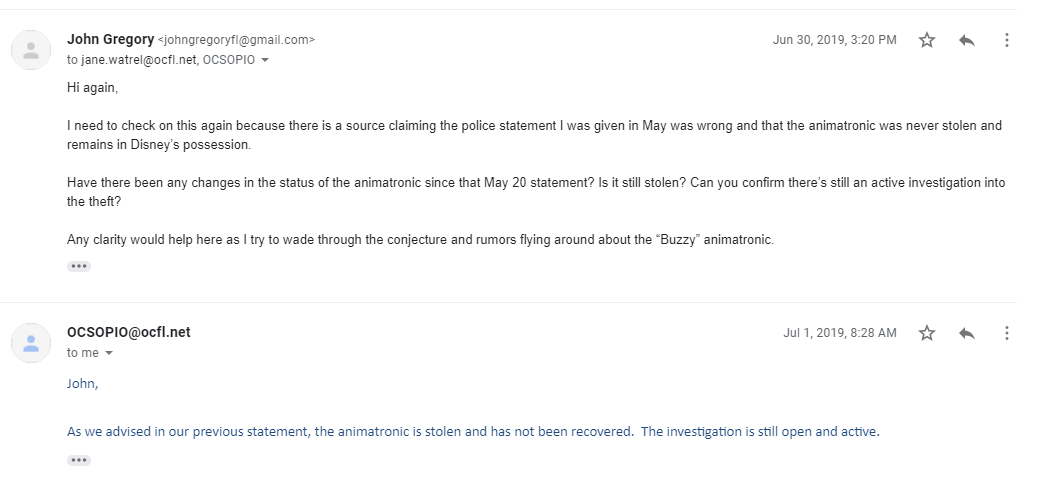
Task: Click the sender name John Gregory
Action: 110,40
